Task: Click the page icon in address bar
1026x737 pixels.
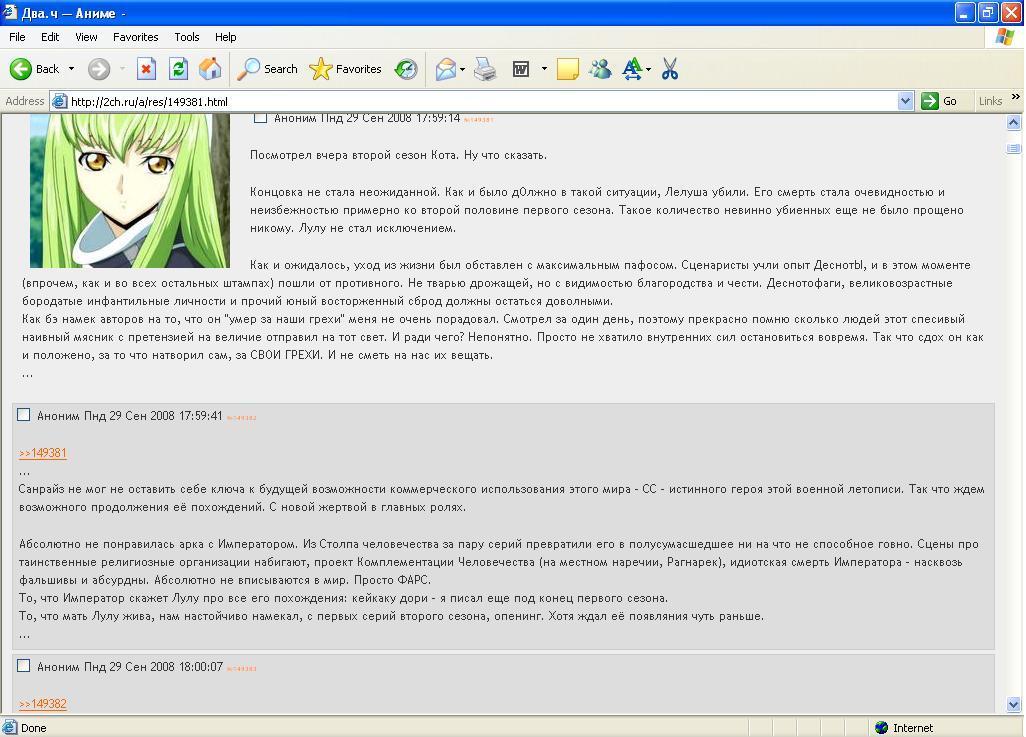Action: [60, 101]
